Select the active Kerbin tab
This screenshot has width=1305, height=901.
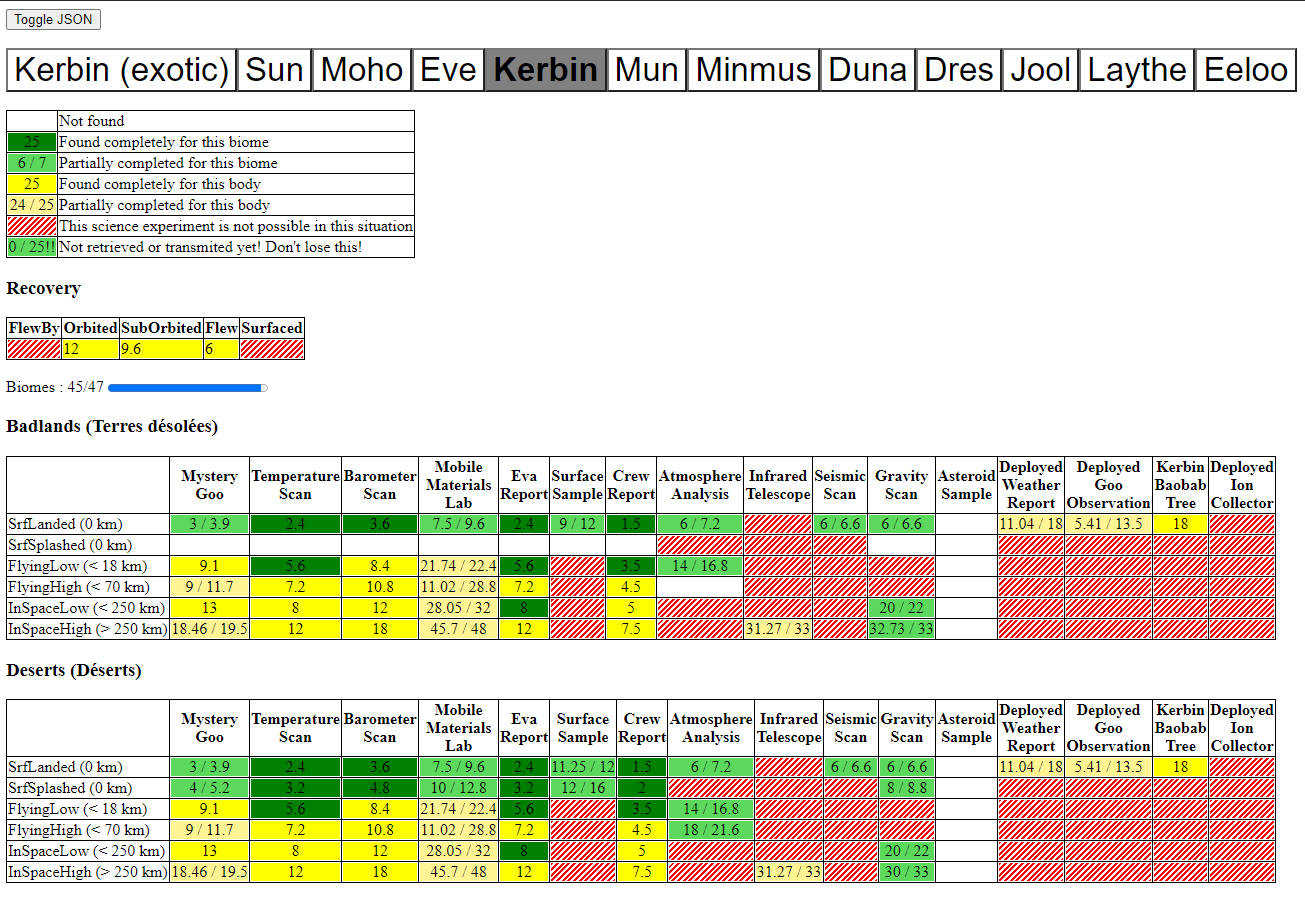546,70
